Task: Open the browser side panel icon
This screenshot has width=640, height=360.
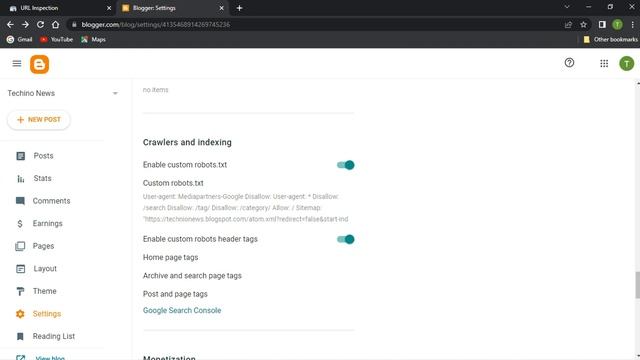Action: 602,24
